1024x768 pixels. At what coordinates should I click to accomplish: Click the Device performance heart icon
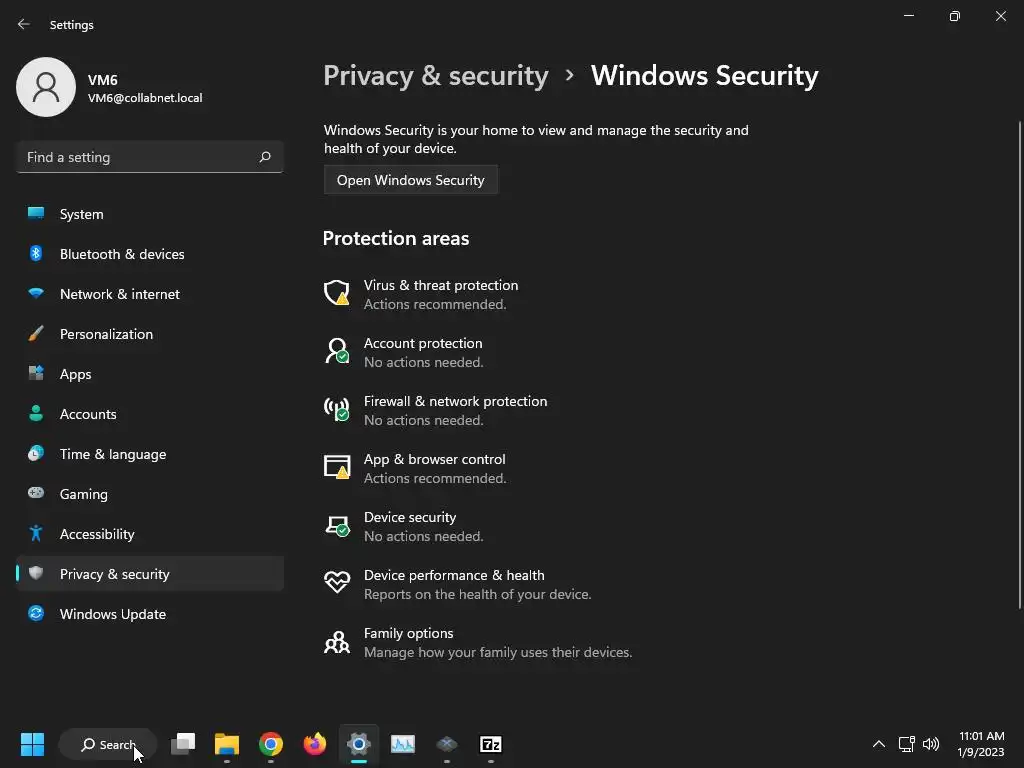tap(337, 582)
